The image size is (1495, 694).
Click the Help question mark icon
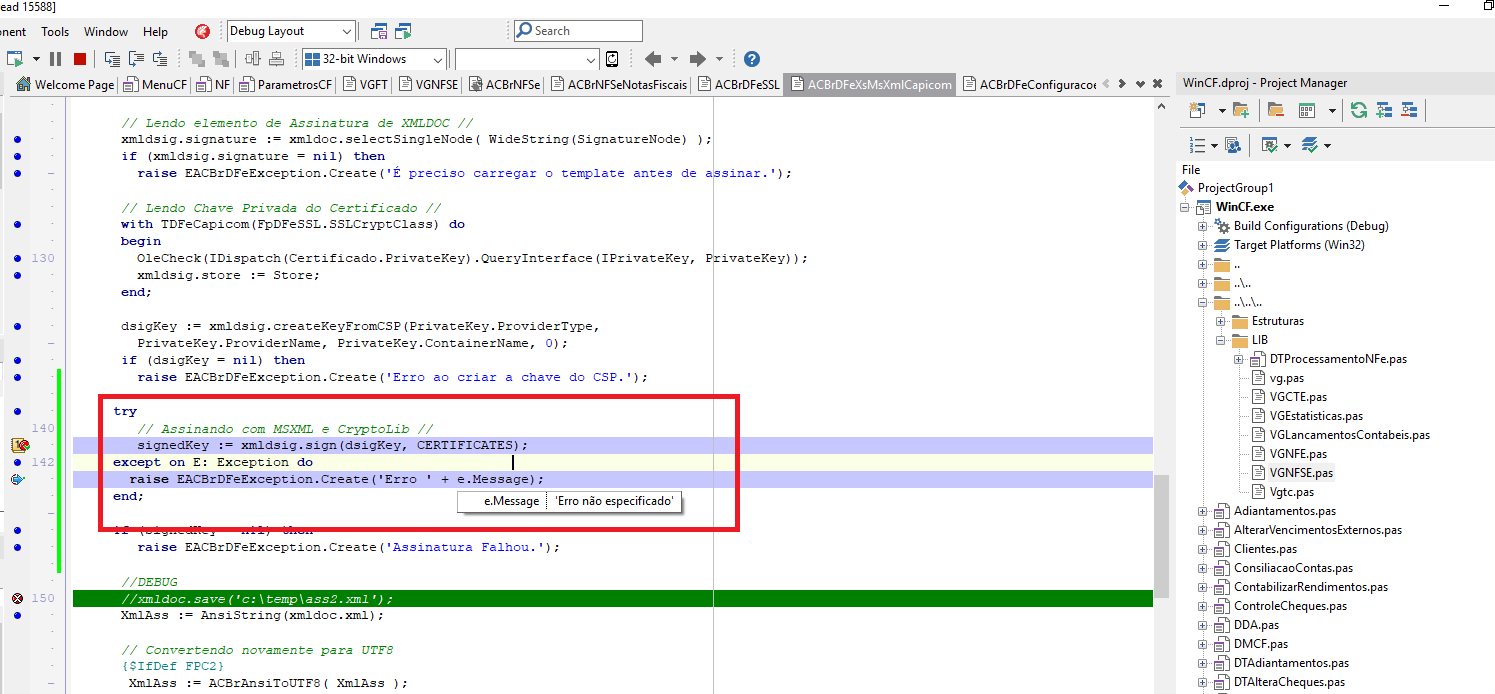pyautogui.click(x=752, y=59)
